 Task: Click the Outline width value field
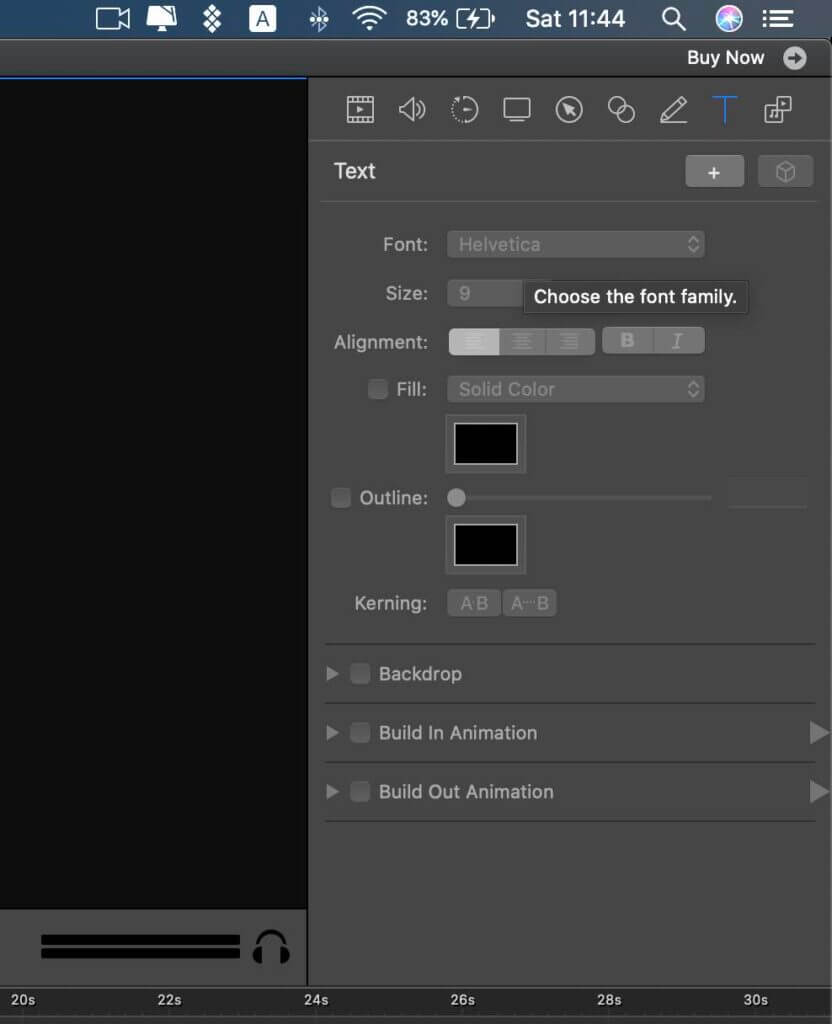coord(768,493)
